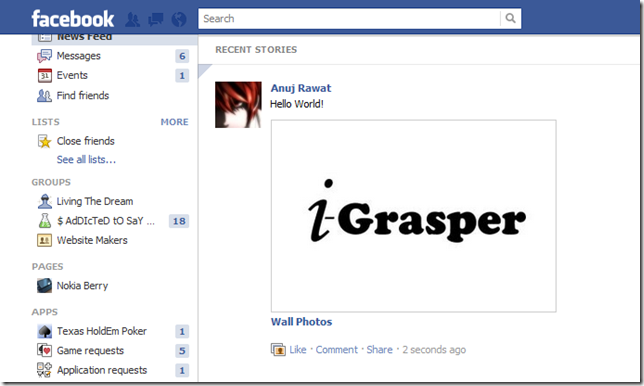Image resolution: width=644 pixels, height=386 pixels.
Task: Open Nokia Berry page
Action: pyautogui.click(x=82, y=286)
